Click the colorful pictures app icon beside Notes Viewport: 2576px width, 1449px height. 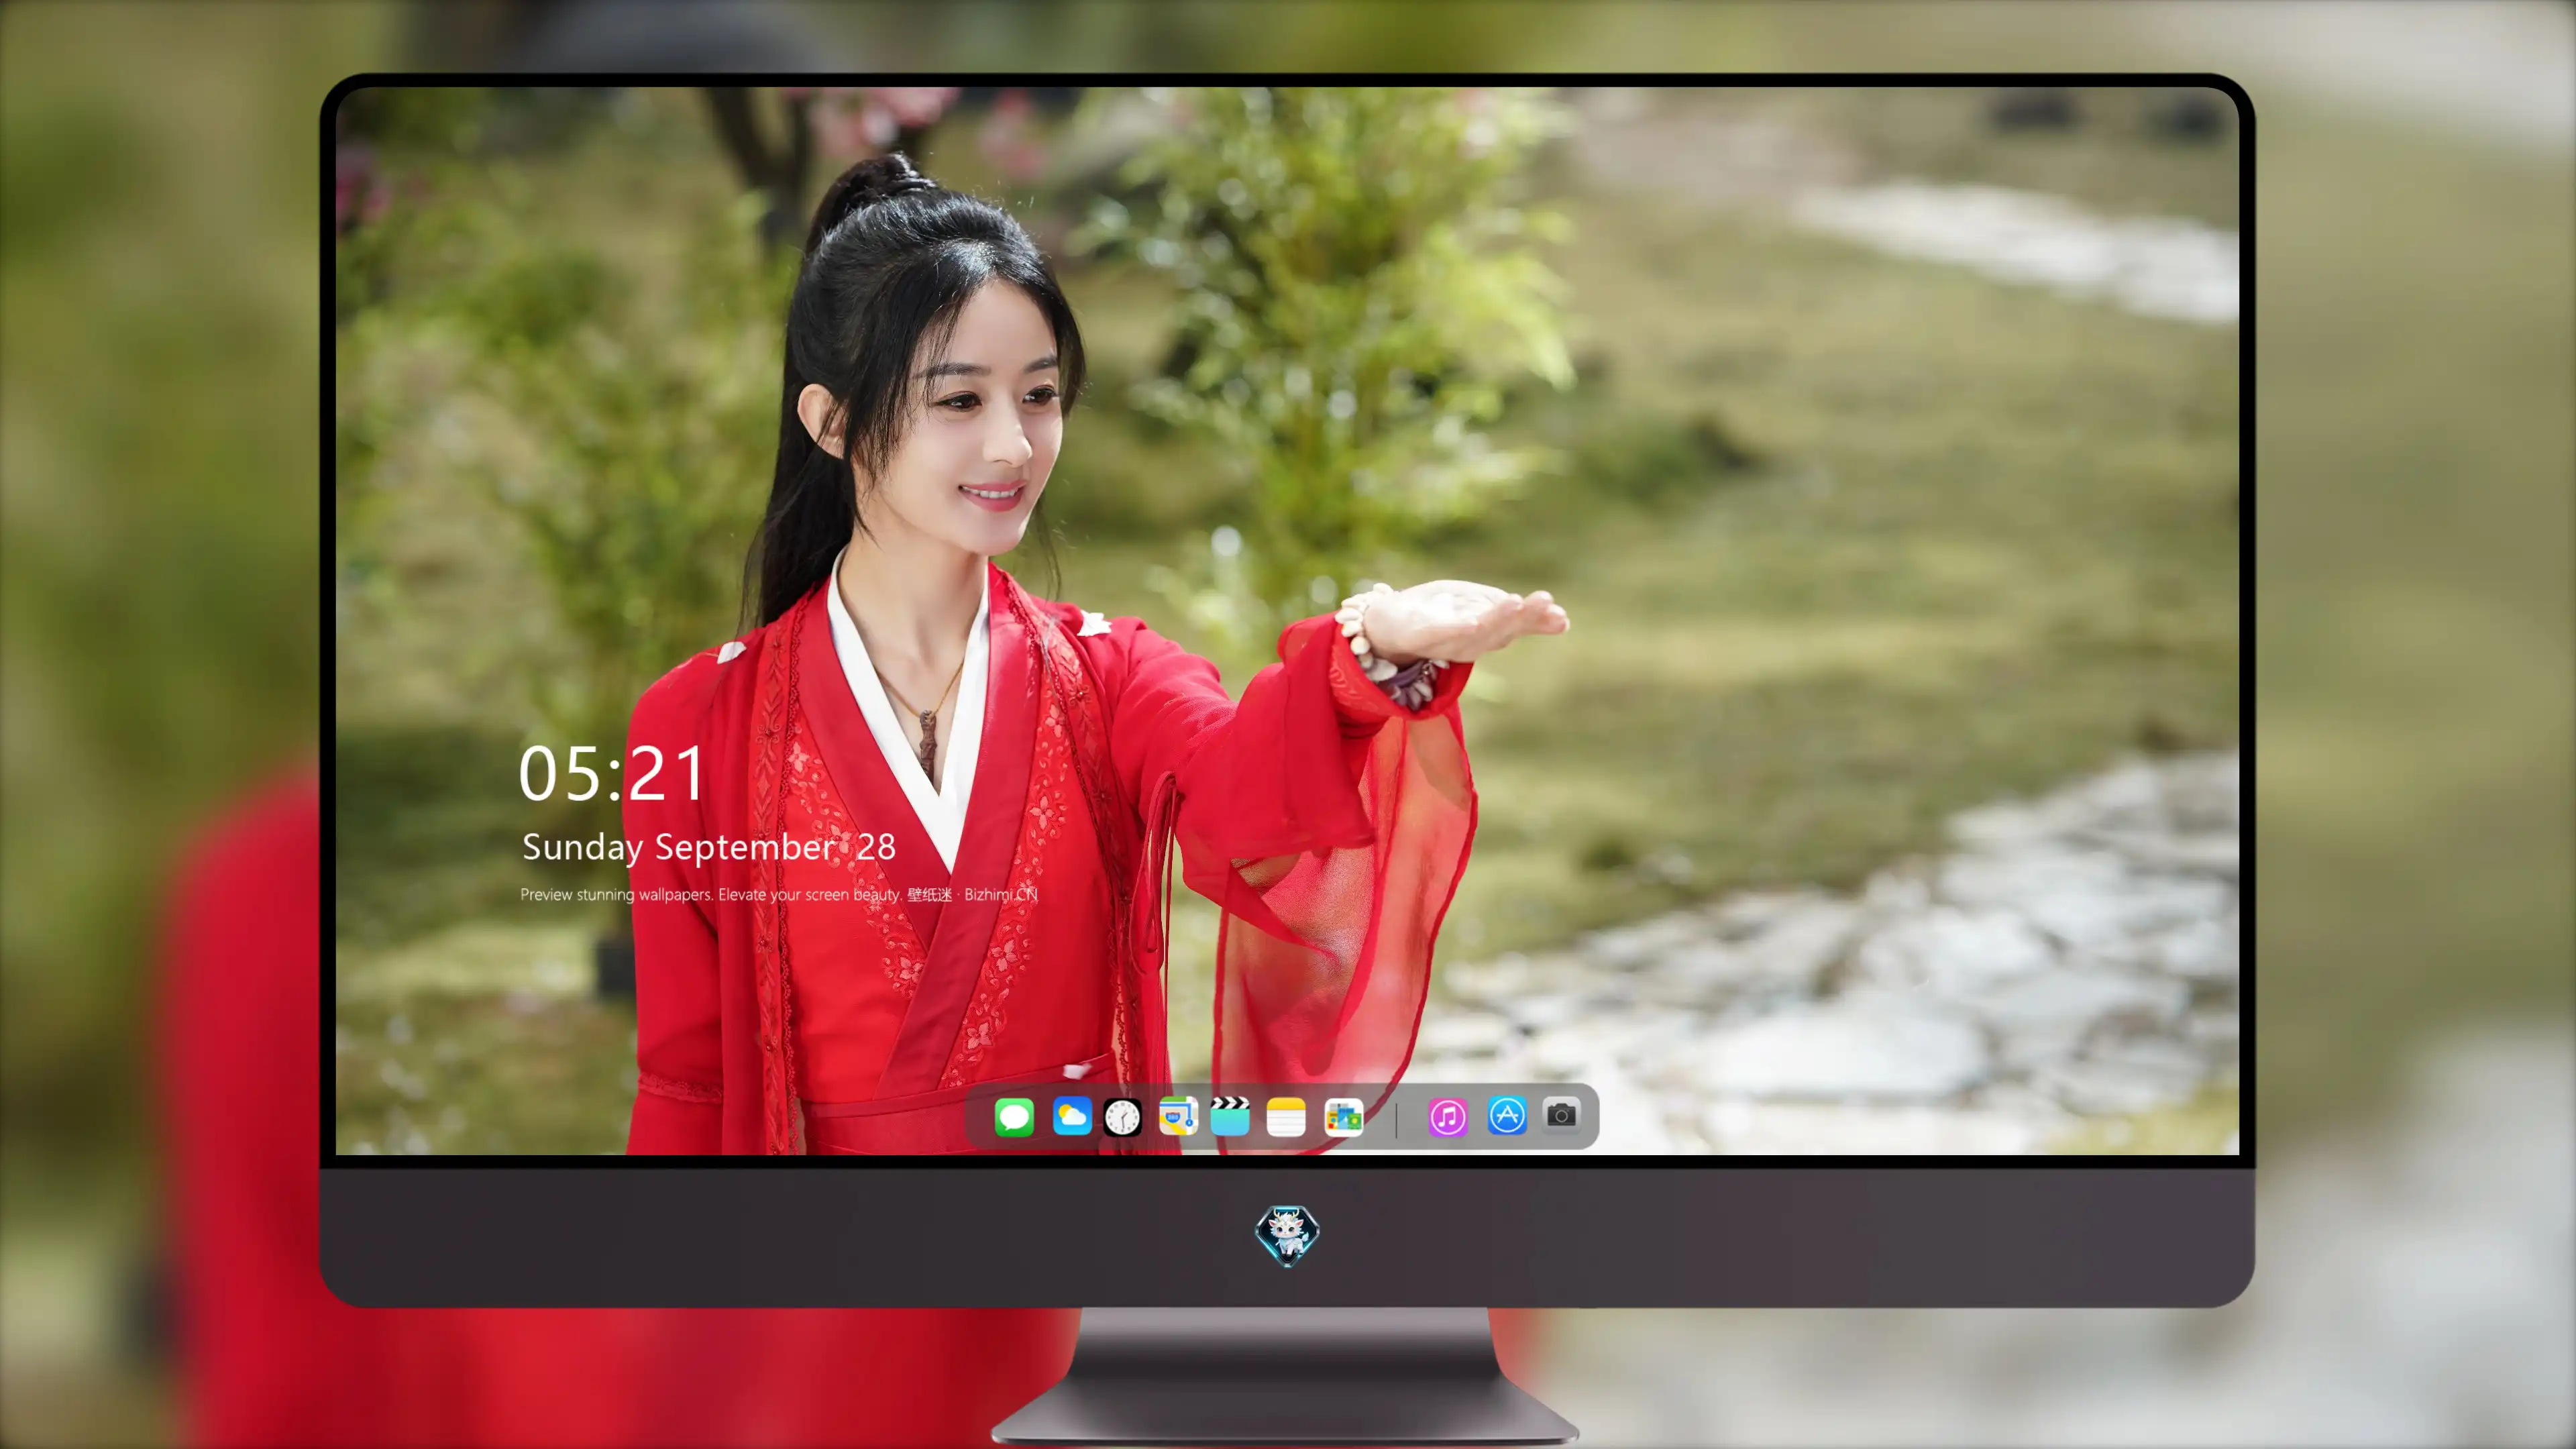[x=1343, y=1116]
